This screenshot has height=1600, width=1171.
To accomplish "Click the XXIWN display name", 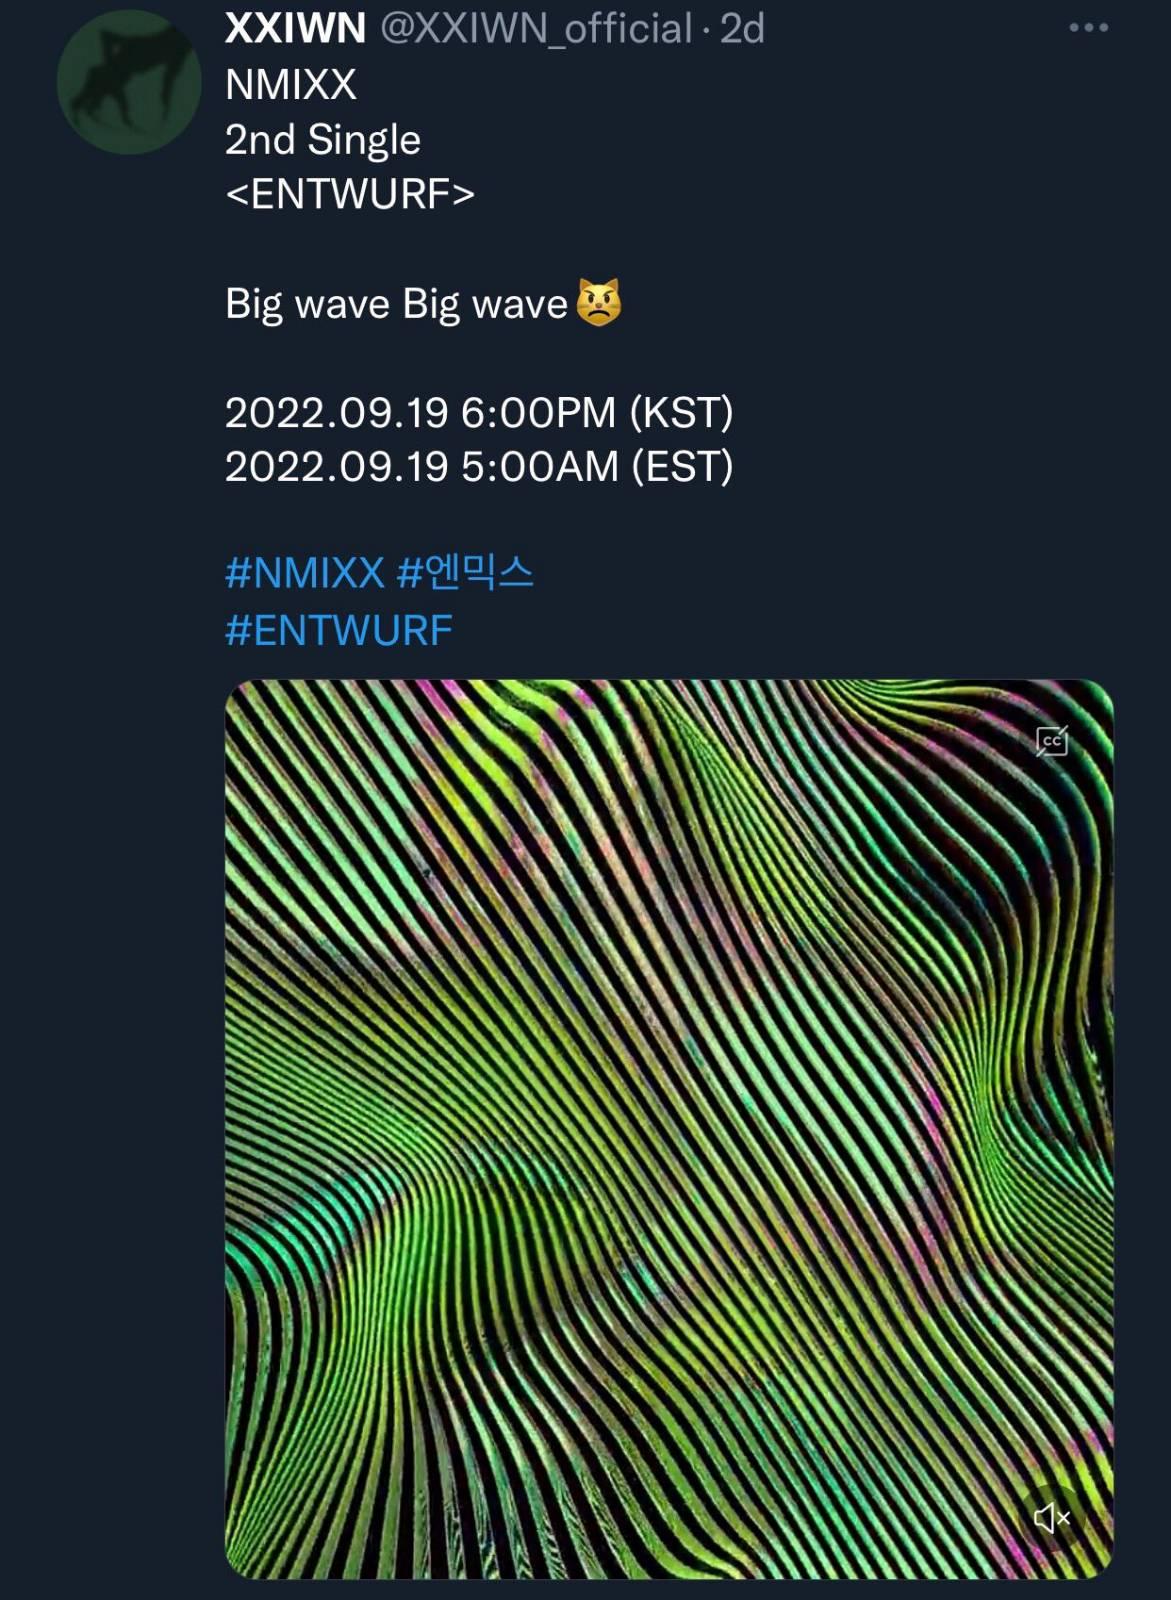I will (x=295, y=28).
